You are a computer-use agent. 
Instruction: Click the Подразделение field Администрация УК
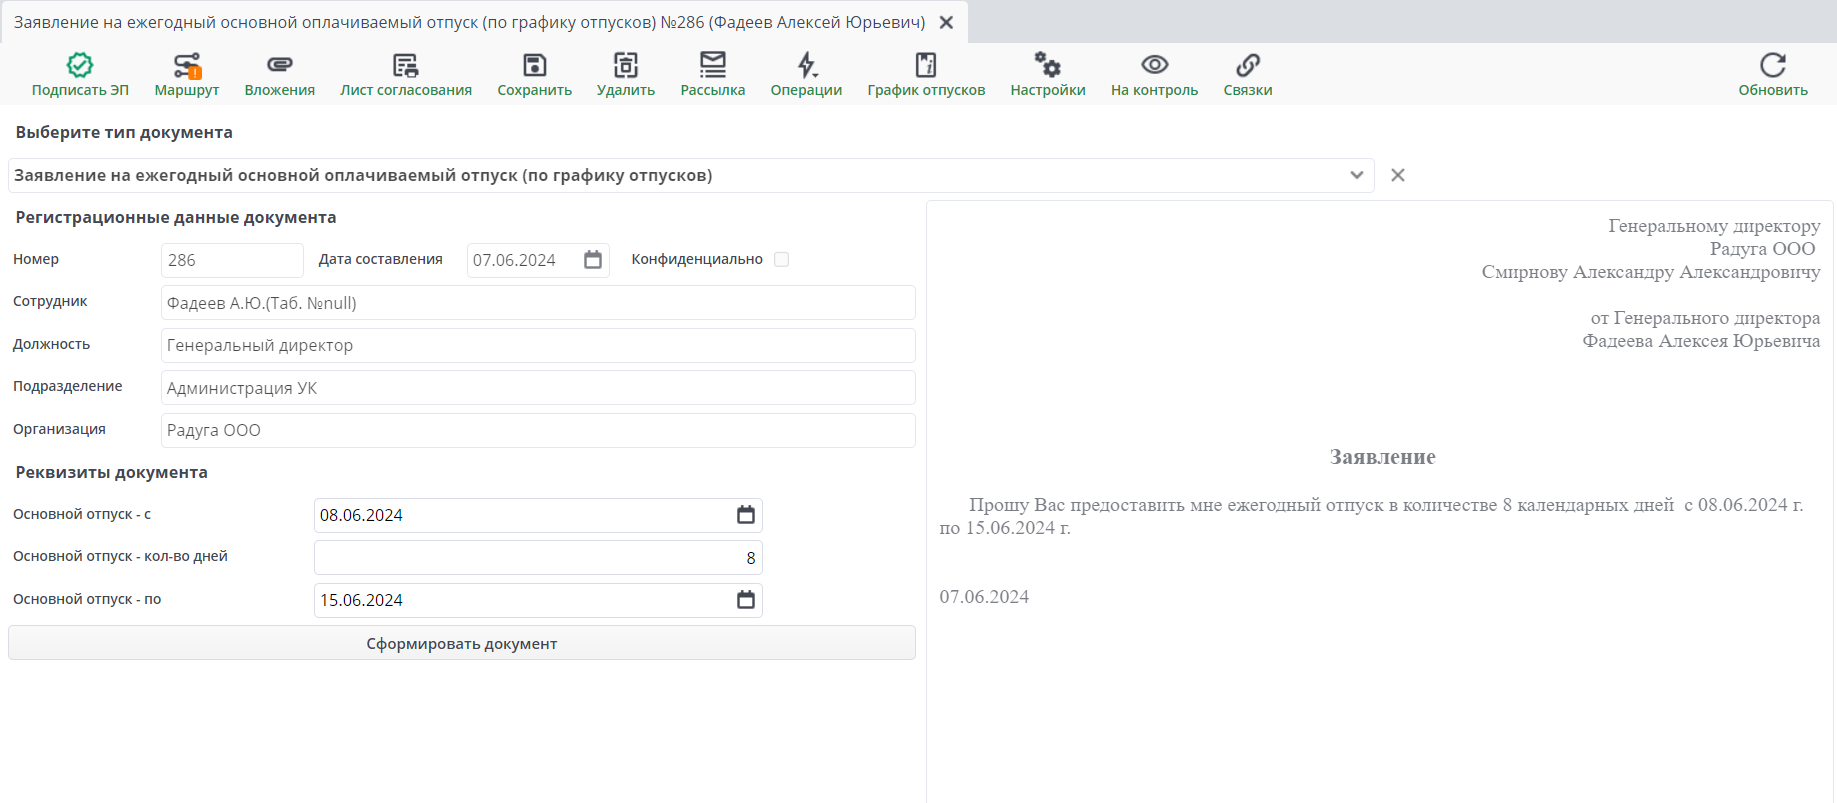pos(538,388)
